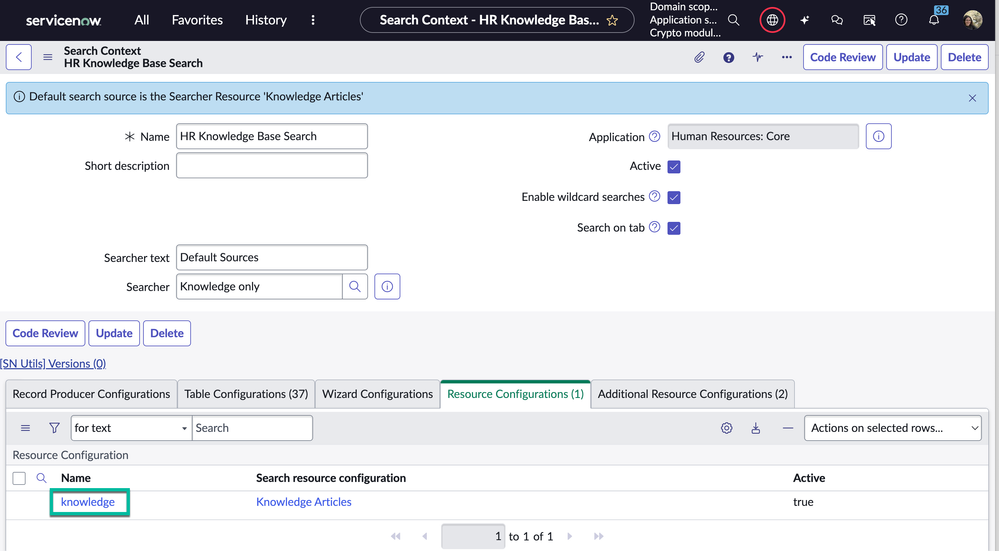This screenshot has height=551, width=999.
Task: Click the Searcher text field
Action: (x=272, y=257)
